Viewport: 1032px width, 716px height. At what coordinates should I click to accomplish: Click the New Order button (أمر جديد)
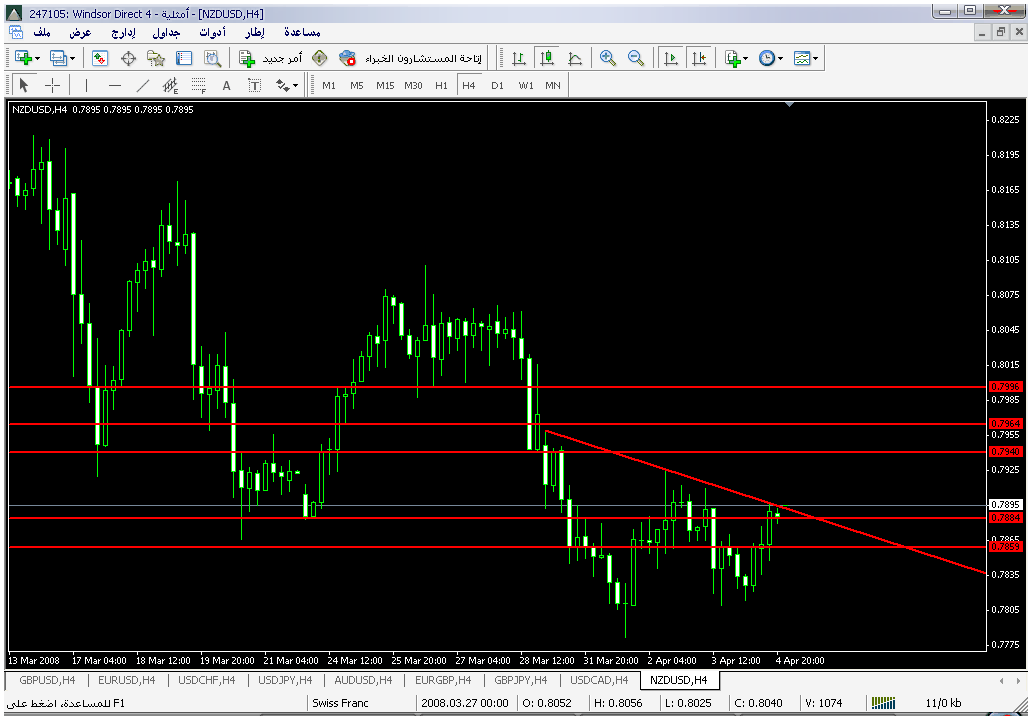tap(271, 58)
